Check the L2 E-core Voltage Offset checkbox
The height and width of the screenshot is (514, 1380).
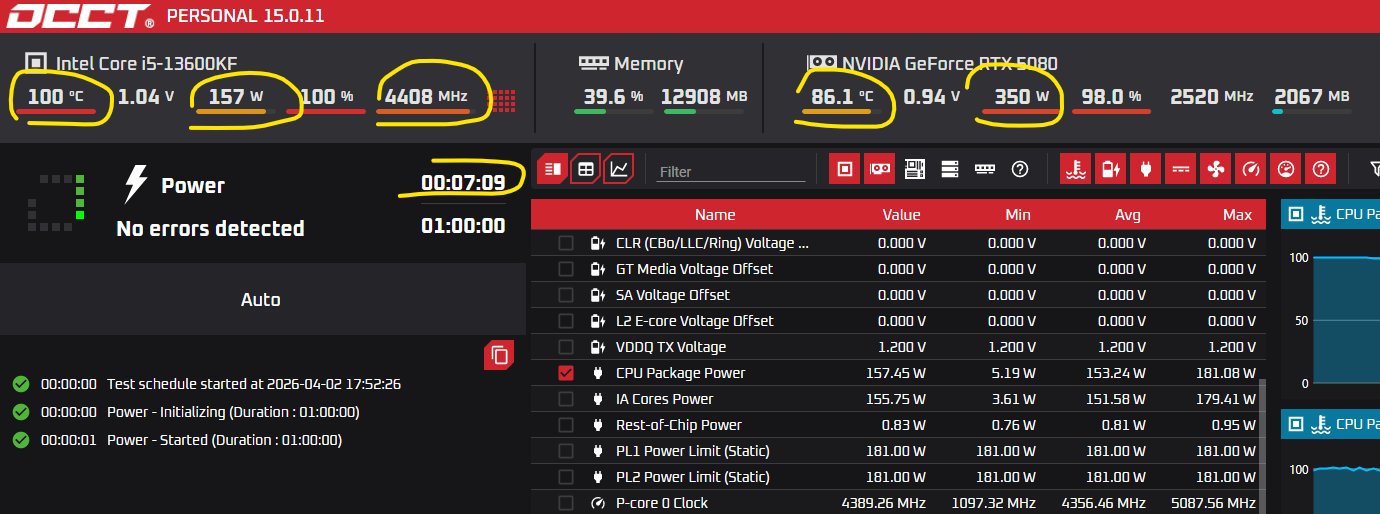[x=566, y=321]
